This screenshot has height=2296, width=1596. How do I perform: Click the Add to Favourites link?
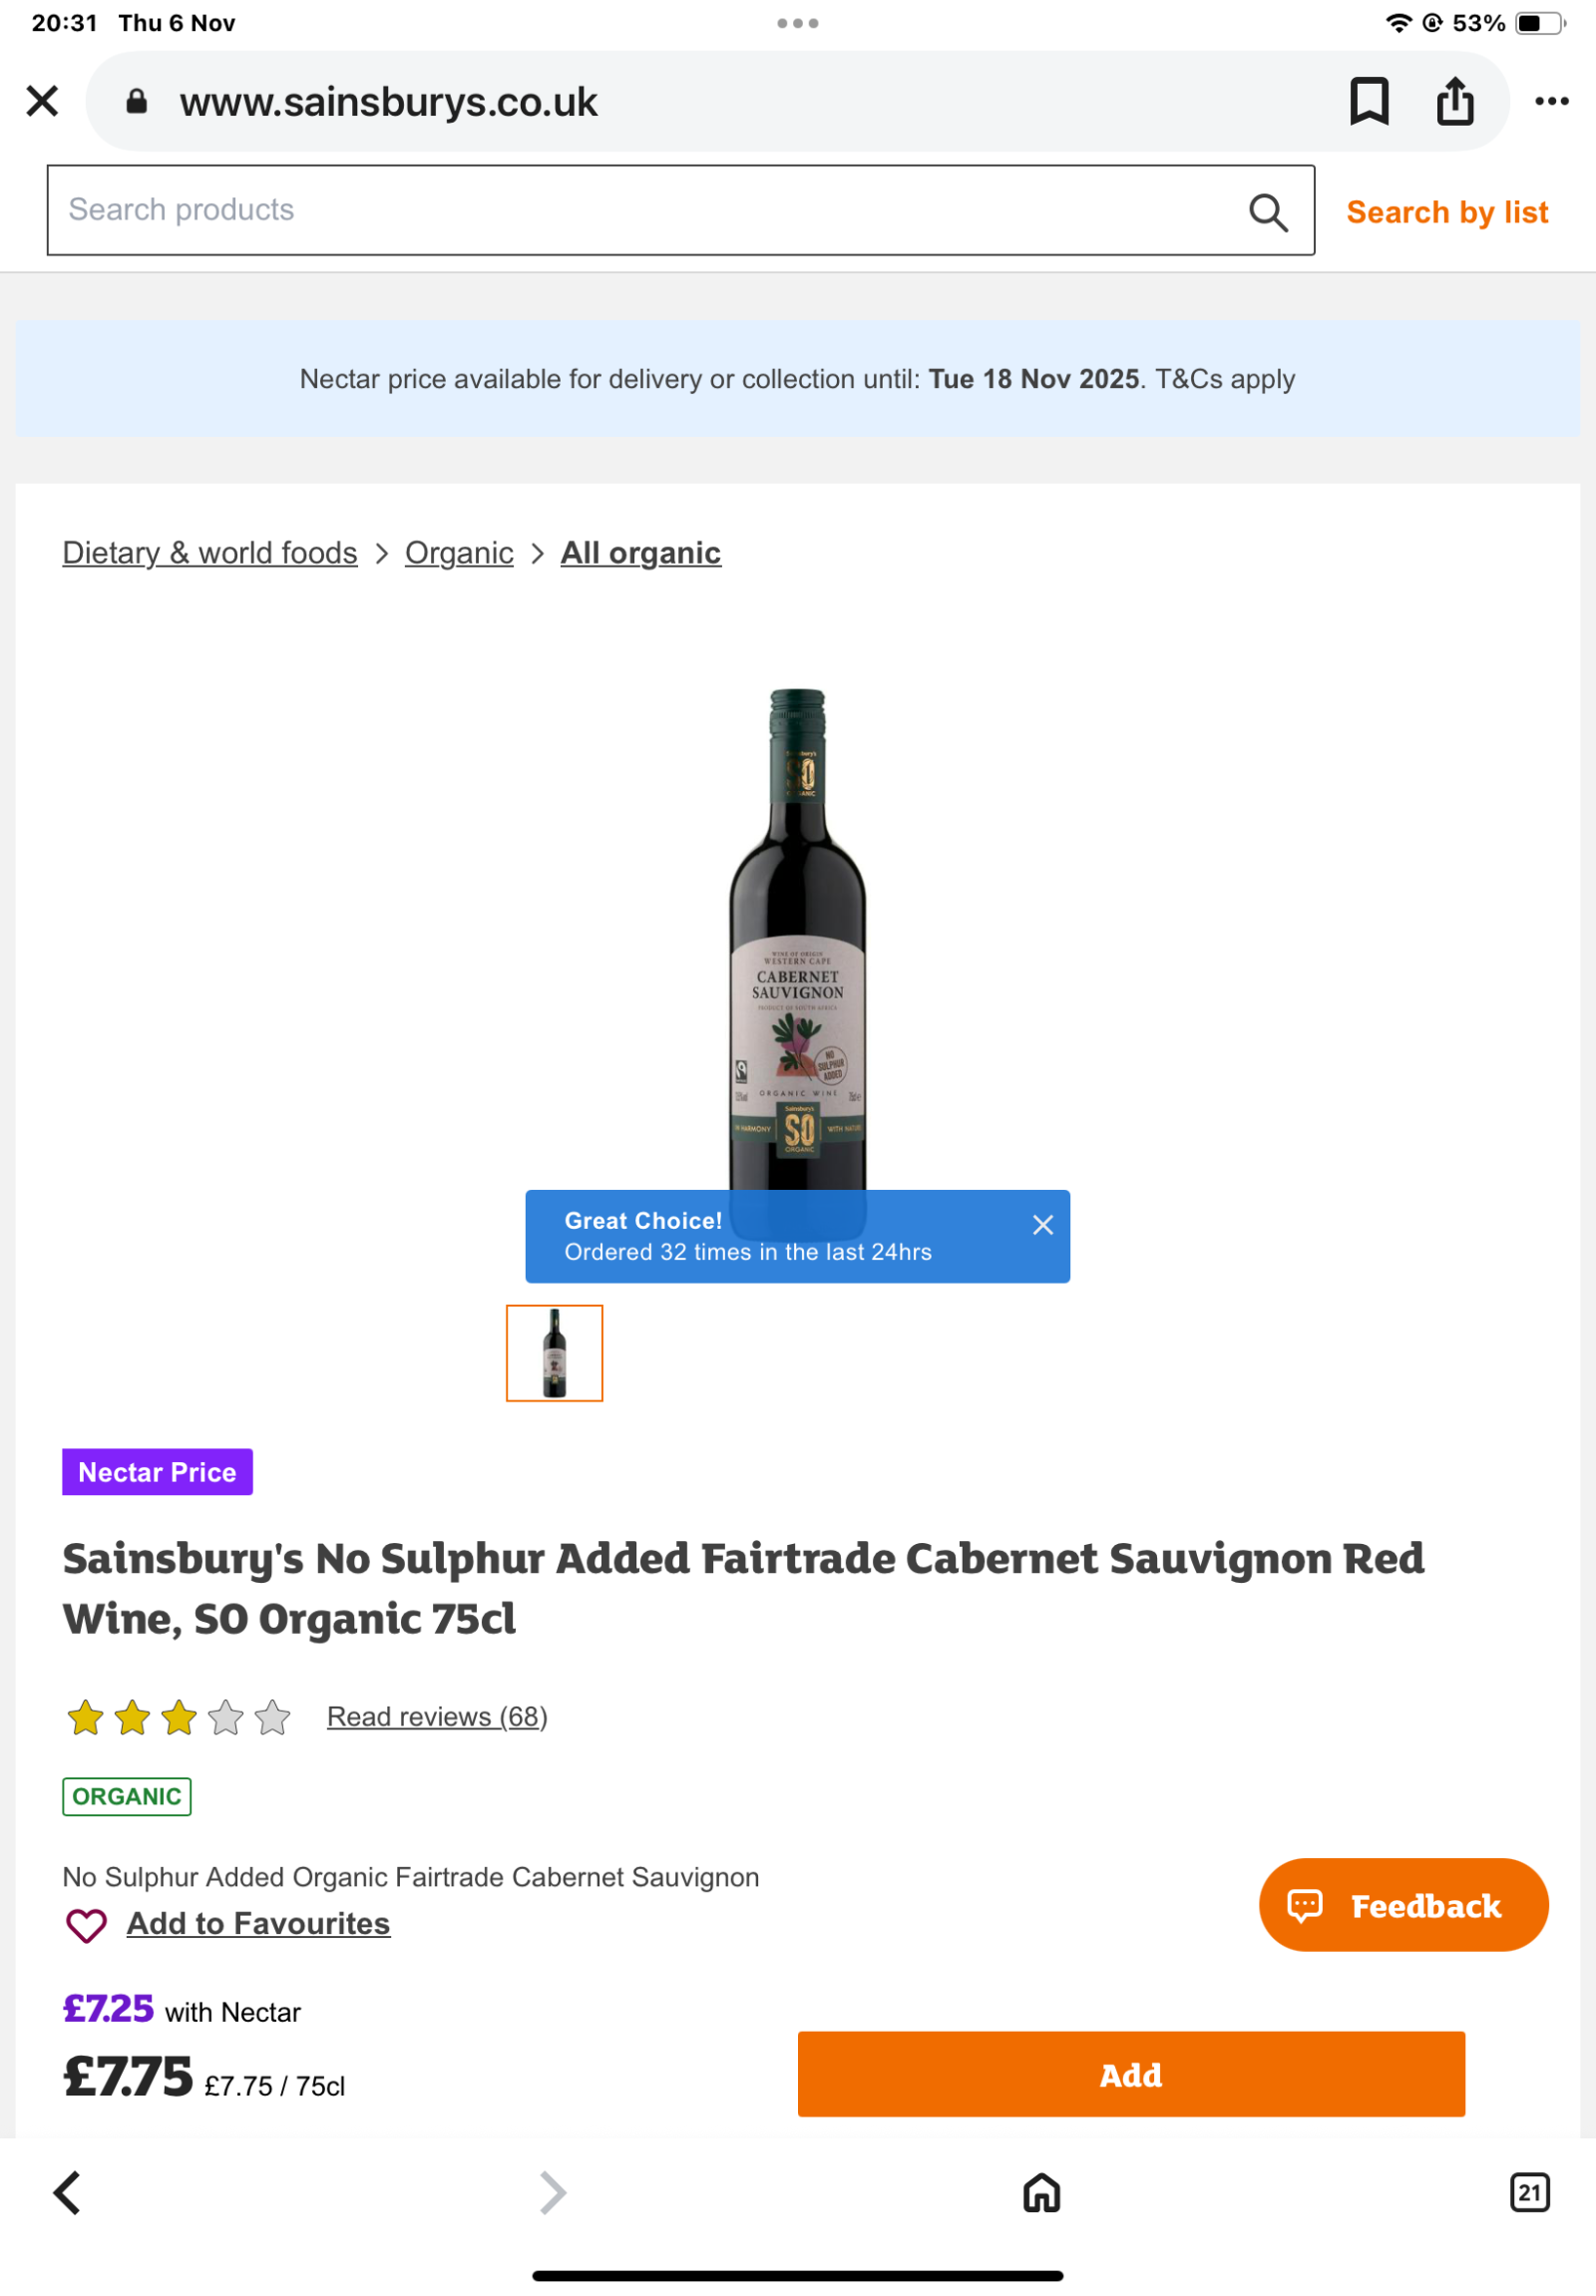(x=258, y=1924)
